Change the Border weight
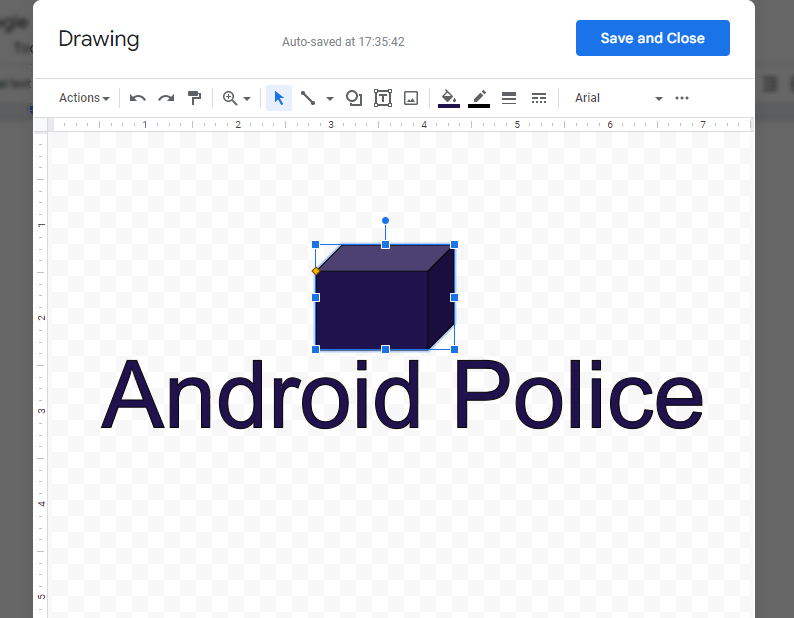The height and width of the screenshot is (618, 794). click(x=509, y=98)
